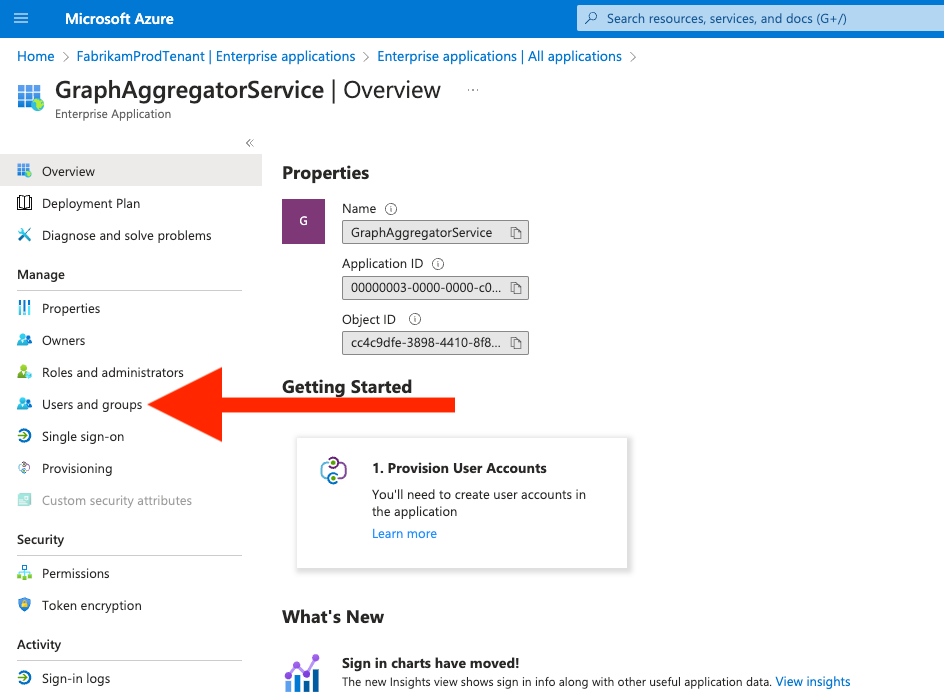
Task: Click the Roles and administrators icon
Action: tap(24, 371)
